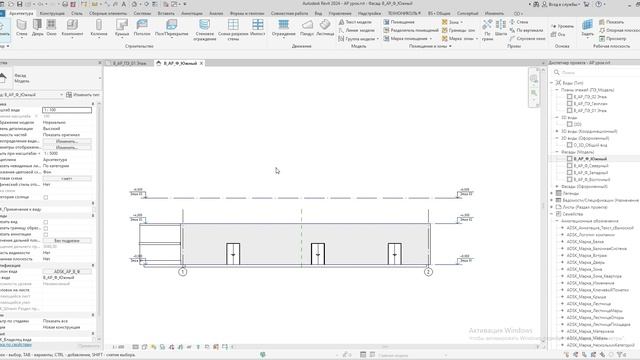Click the Компонент tool icon

pos(72,25)
